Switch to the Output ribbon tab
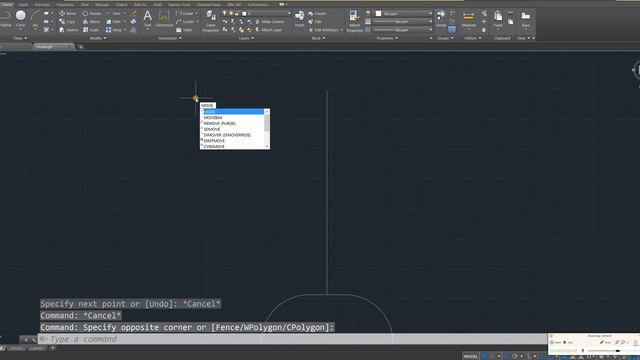The height and width of the screenshot is (360, 640). pyautogui.click(x=121, y=4)
